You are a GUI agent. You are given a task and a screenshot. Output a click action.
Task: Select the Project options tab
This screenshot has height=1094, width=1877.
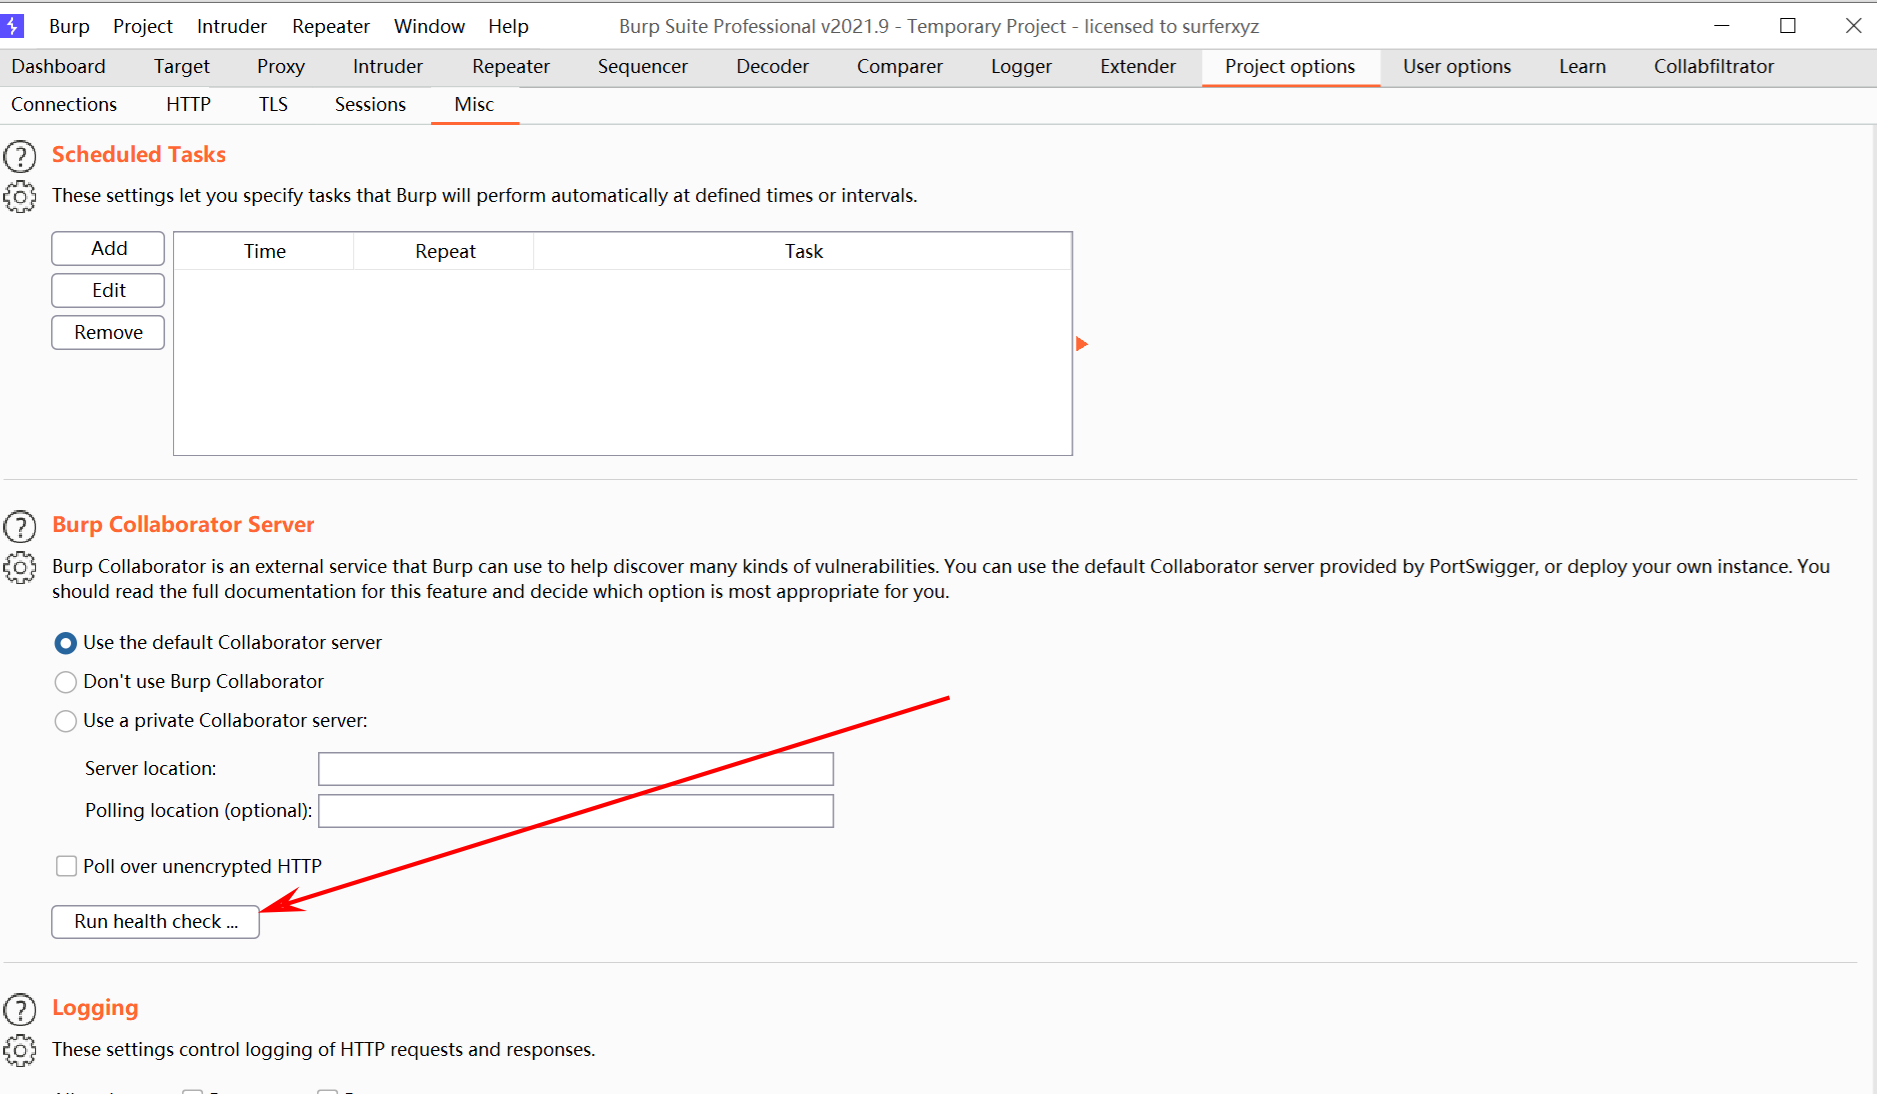click(x=1290, y=66)
